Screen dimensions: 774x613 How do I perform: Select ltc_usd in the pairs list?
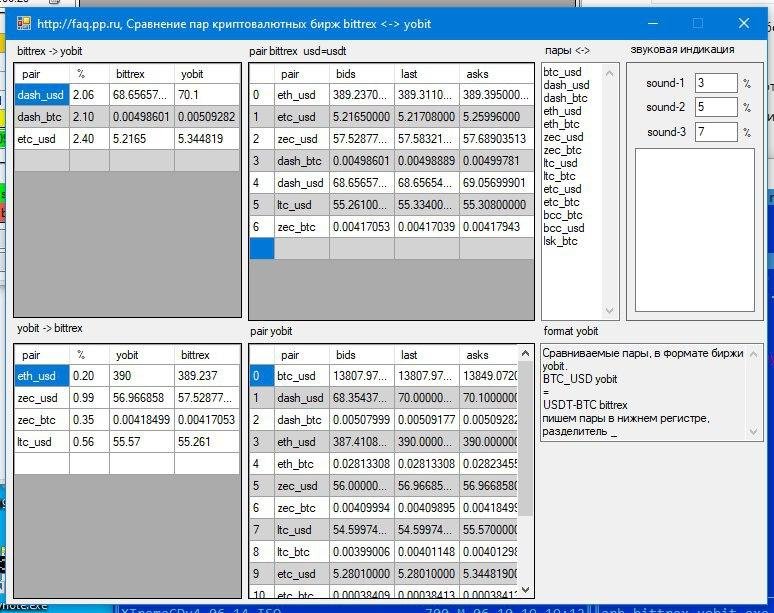560,163
